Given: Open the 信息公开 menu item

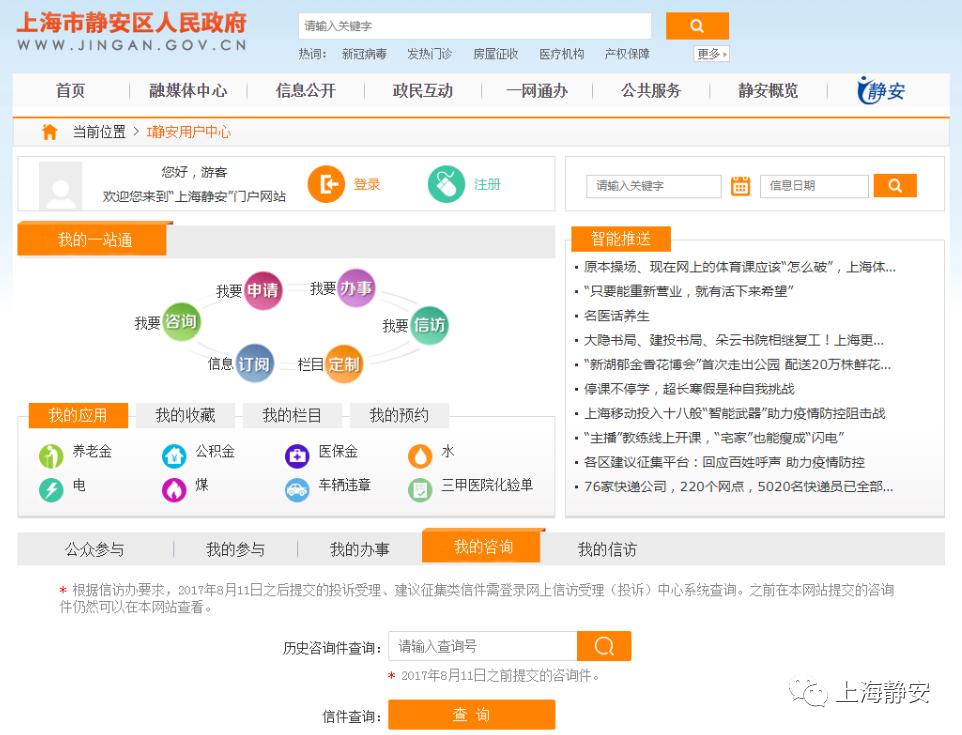Looking at the screenshot, I should coord(302,90).
